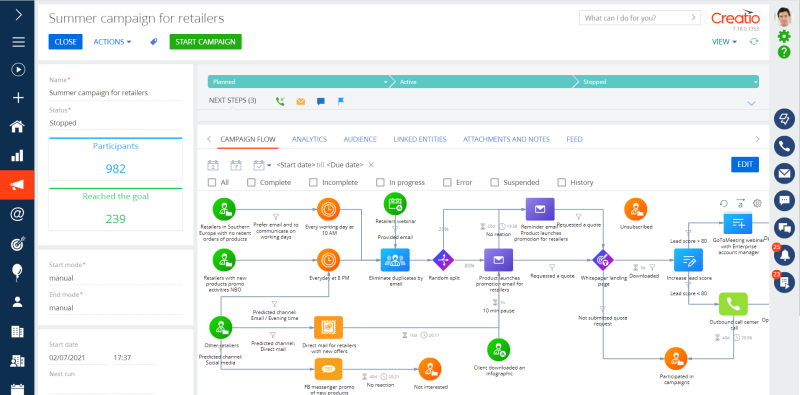
Task: Switch to the Analytics tab
Action: [x=309, y=139]
